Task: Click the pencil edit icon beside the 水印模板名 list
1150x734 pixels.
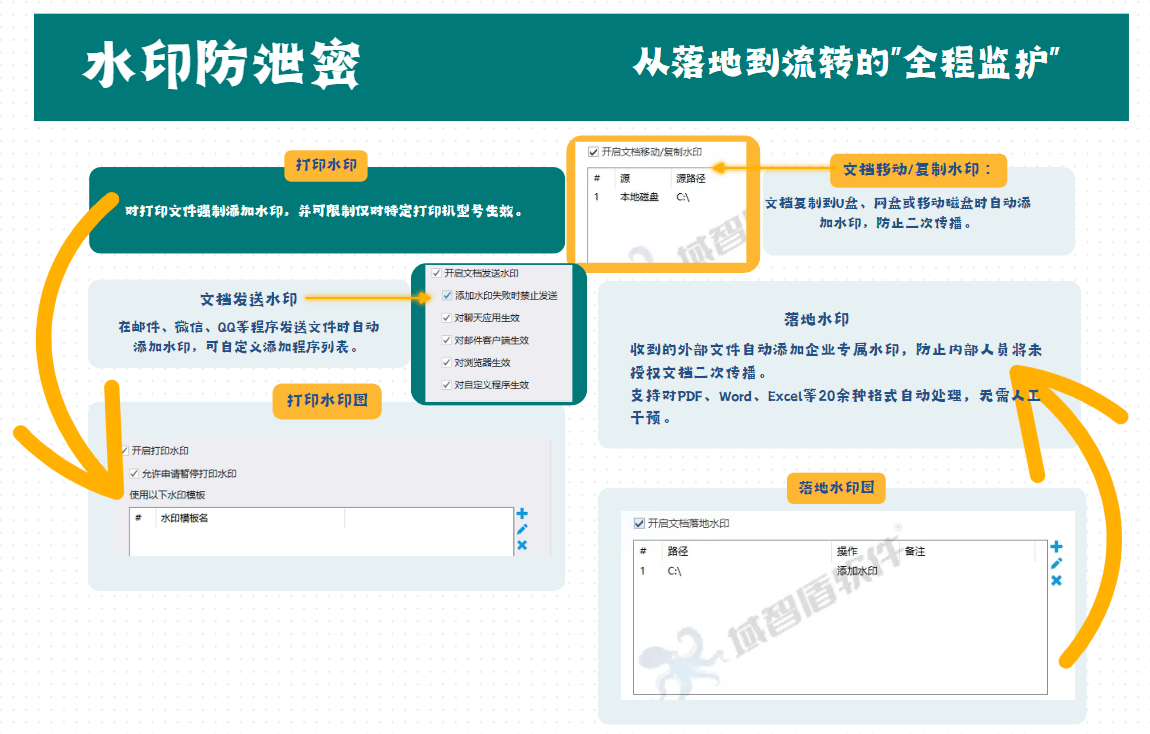Action: click(x=522, y=529)
